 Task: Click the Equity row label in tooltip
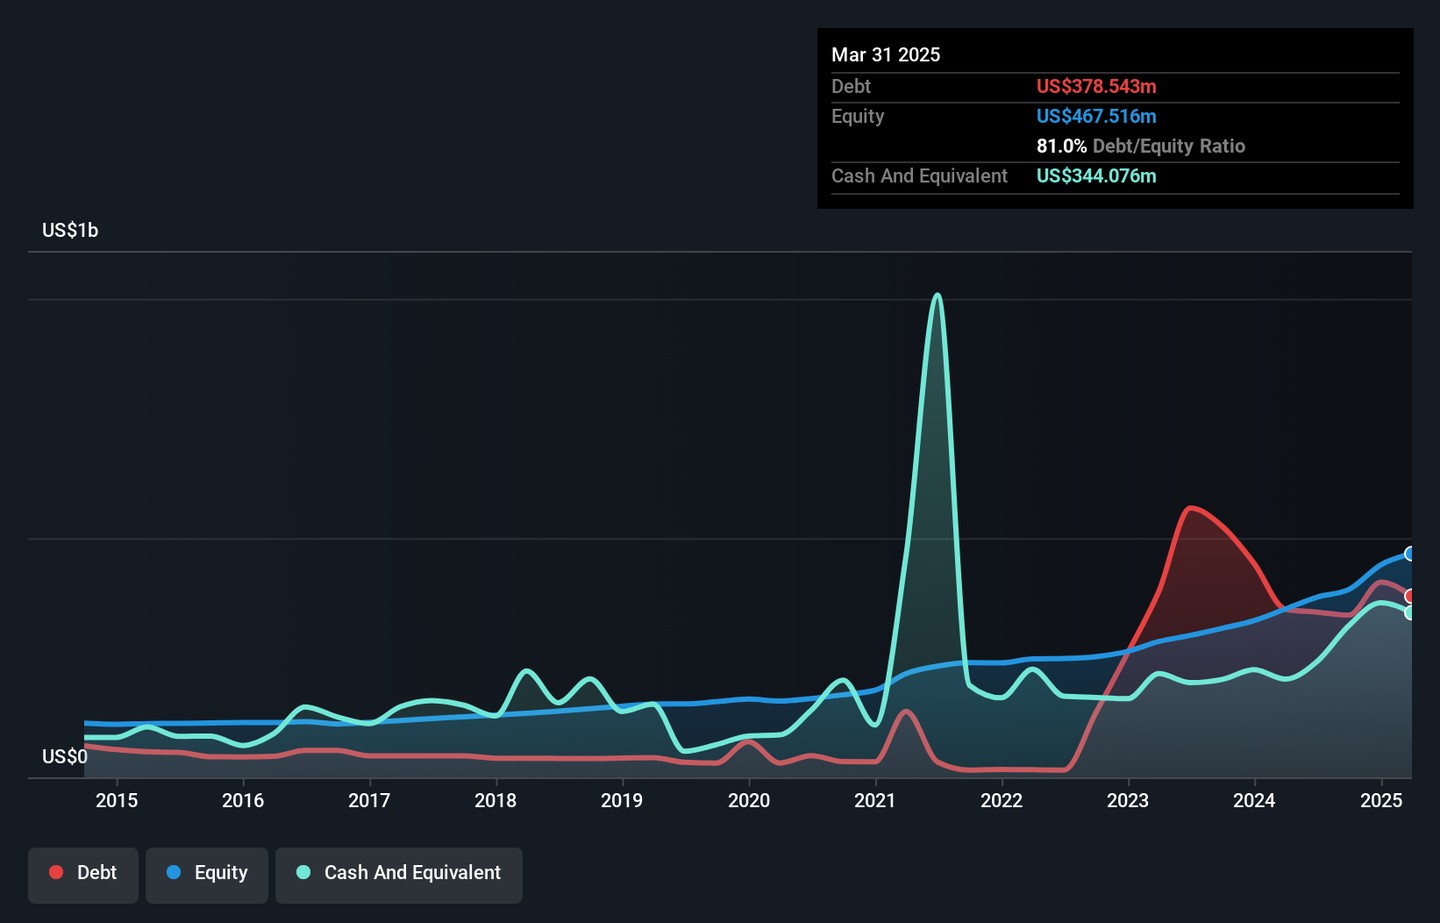coord(858,116)
